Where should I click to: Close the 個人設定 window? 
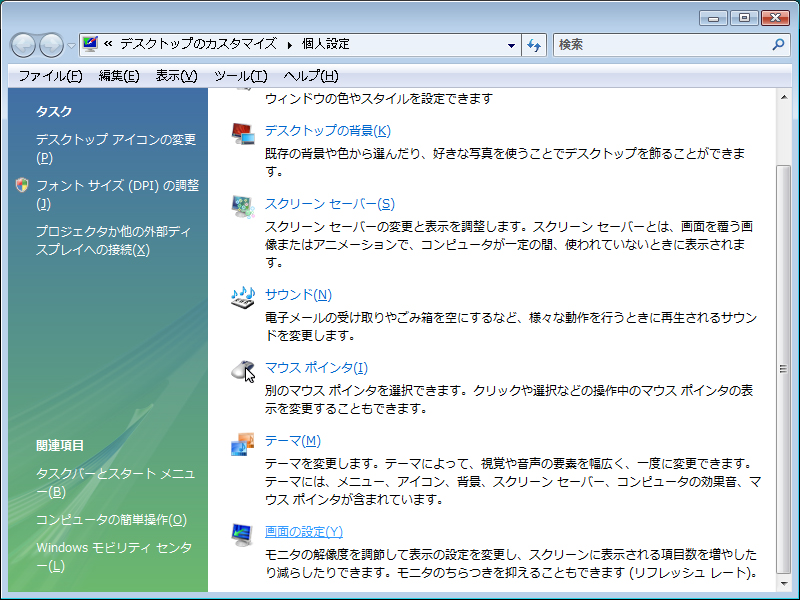(776, 18)
